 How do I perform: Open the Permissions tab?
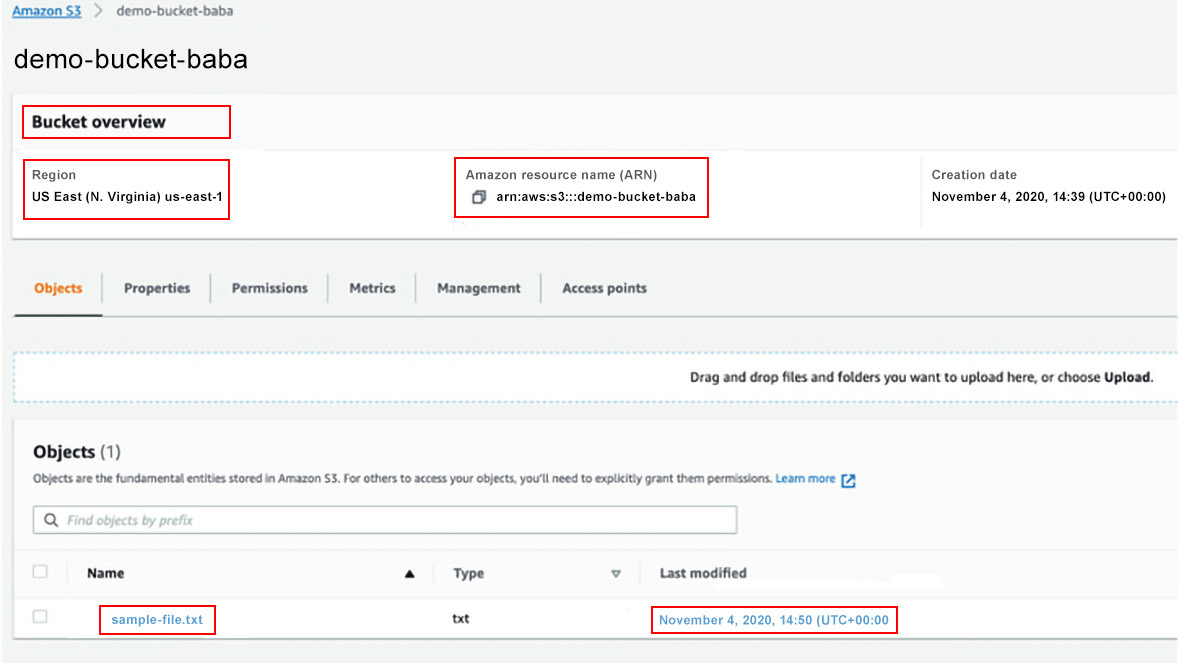pos(269,288)
